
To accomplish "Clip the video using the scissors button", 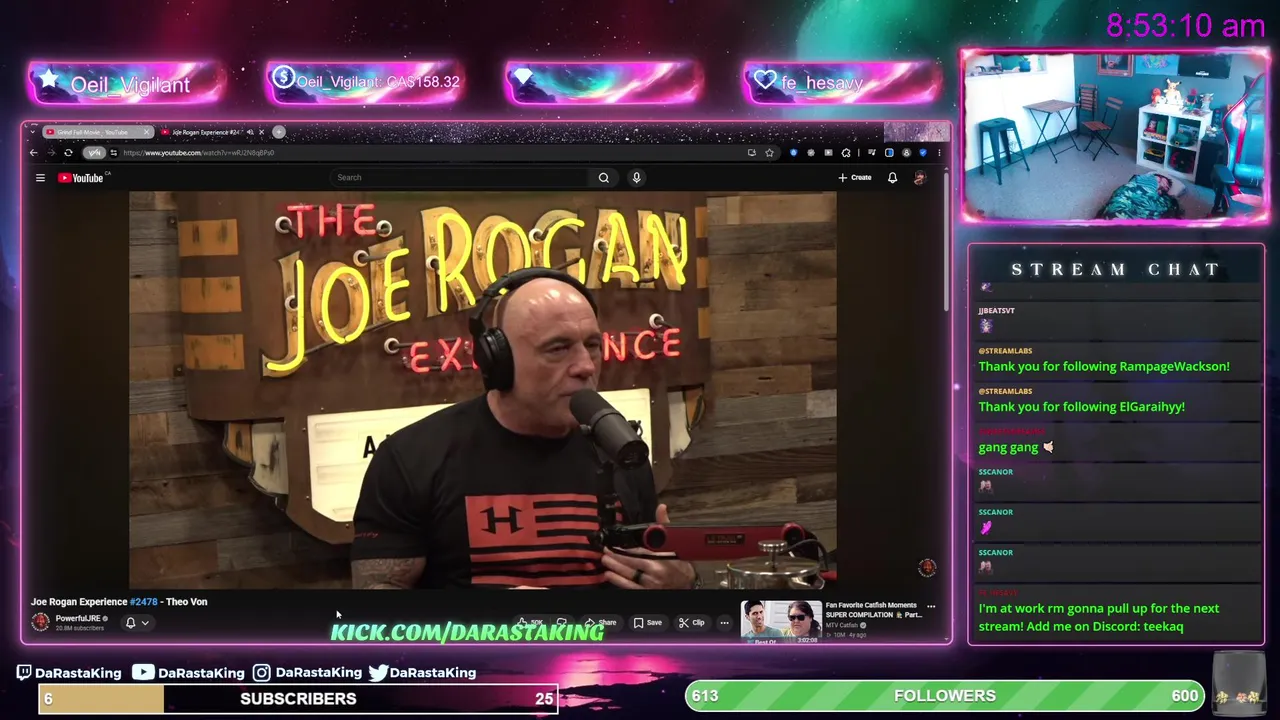I will [x=691, y=622].
